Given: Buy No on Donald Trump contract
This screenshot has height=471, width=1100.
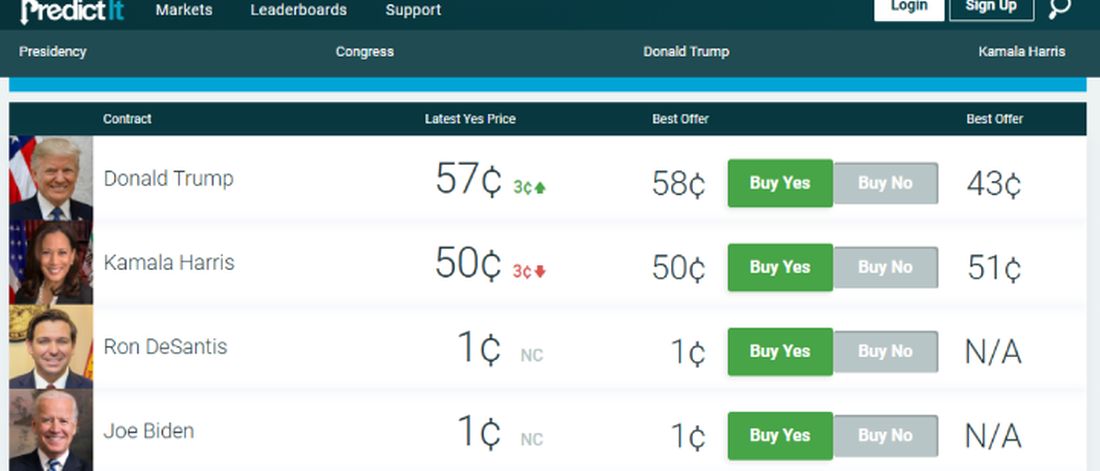Looking at the screenshot, I should (885, 183).
